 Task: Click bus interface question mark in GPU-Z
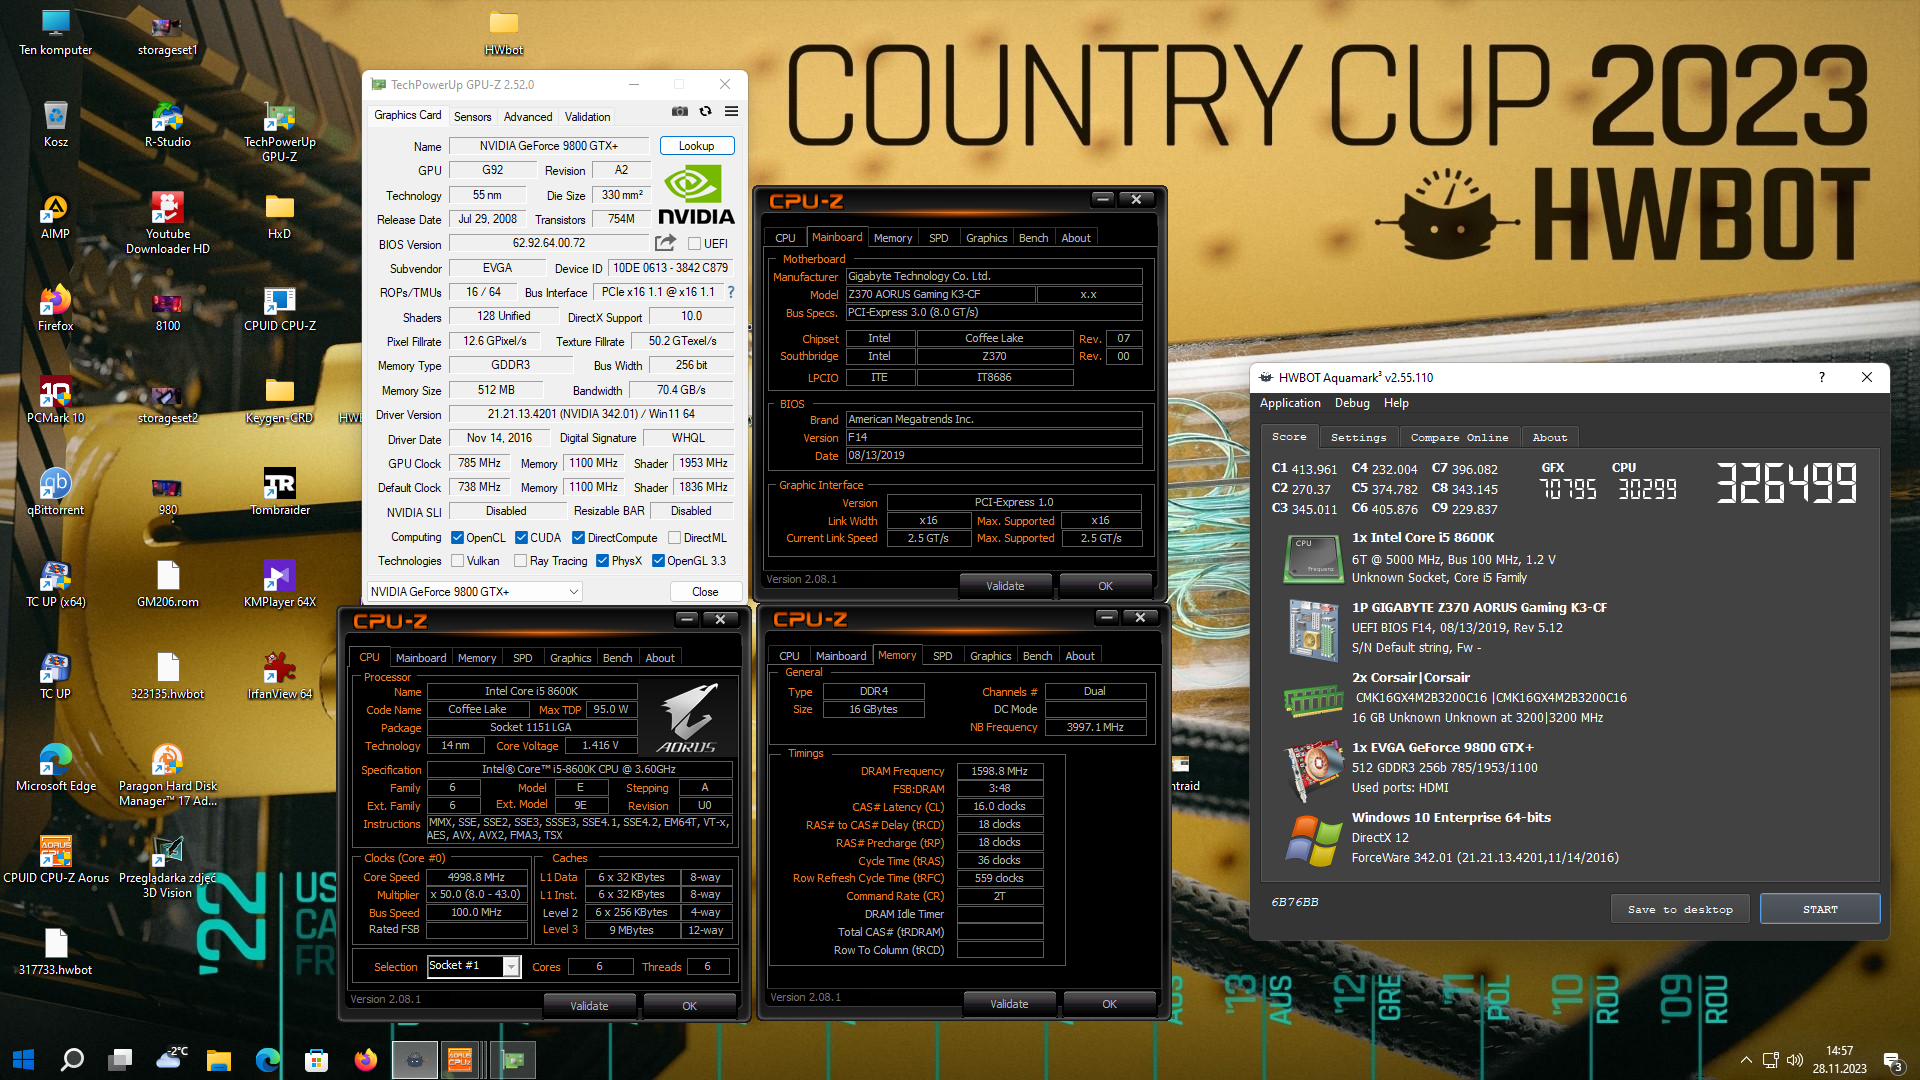[x=731, y=292]
